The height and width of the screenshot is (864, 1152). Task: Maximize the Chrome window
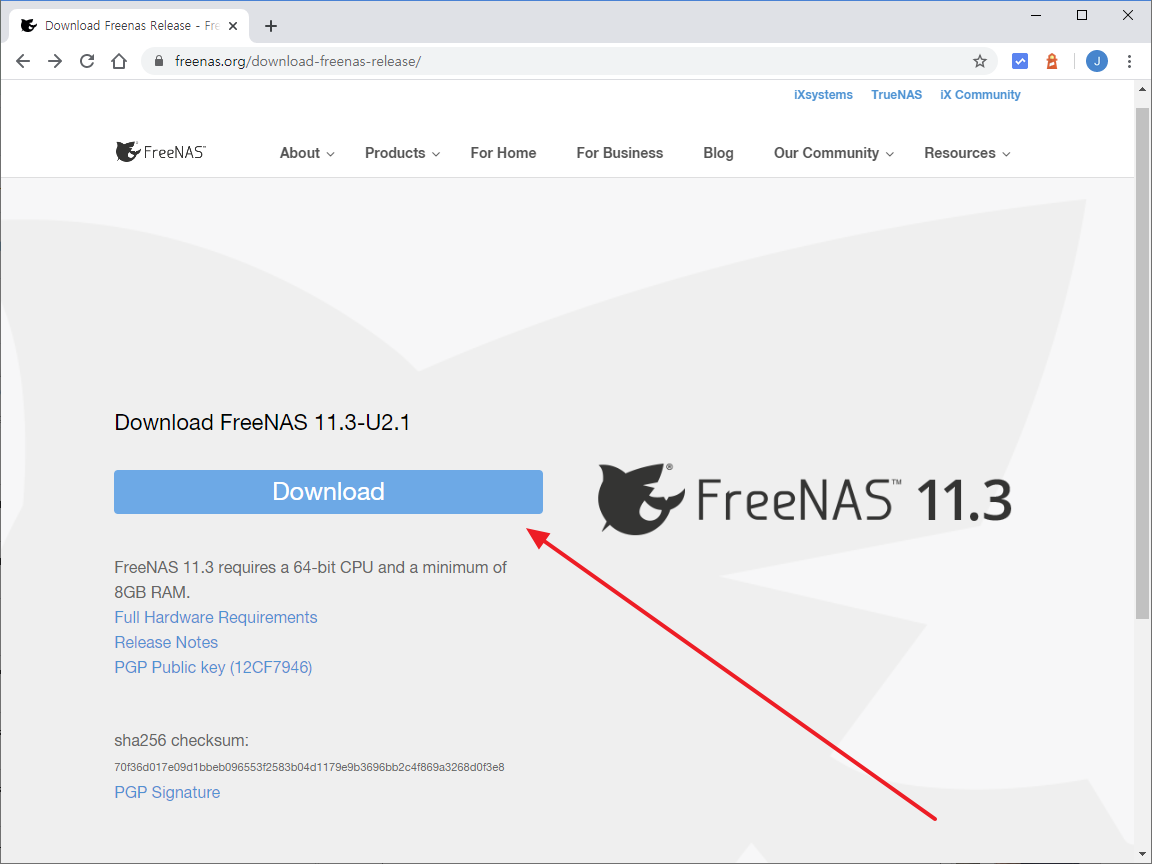[x=1081, y=15]
